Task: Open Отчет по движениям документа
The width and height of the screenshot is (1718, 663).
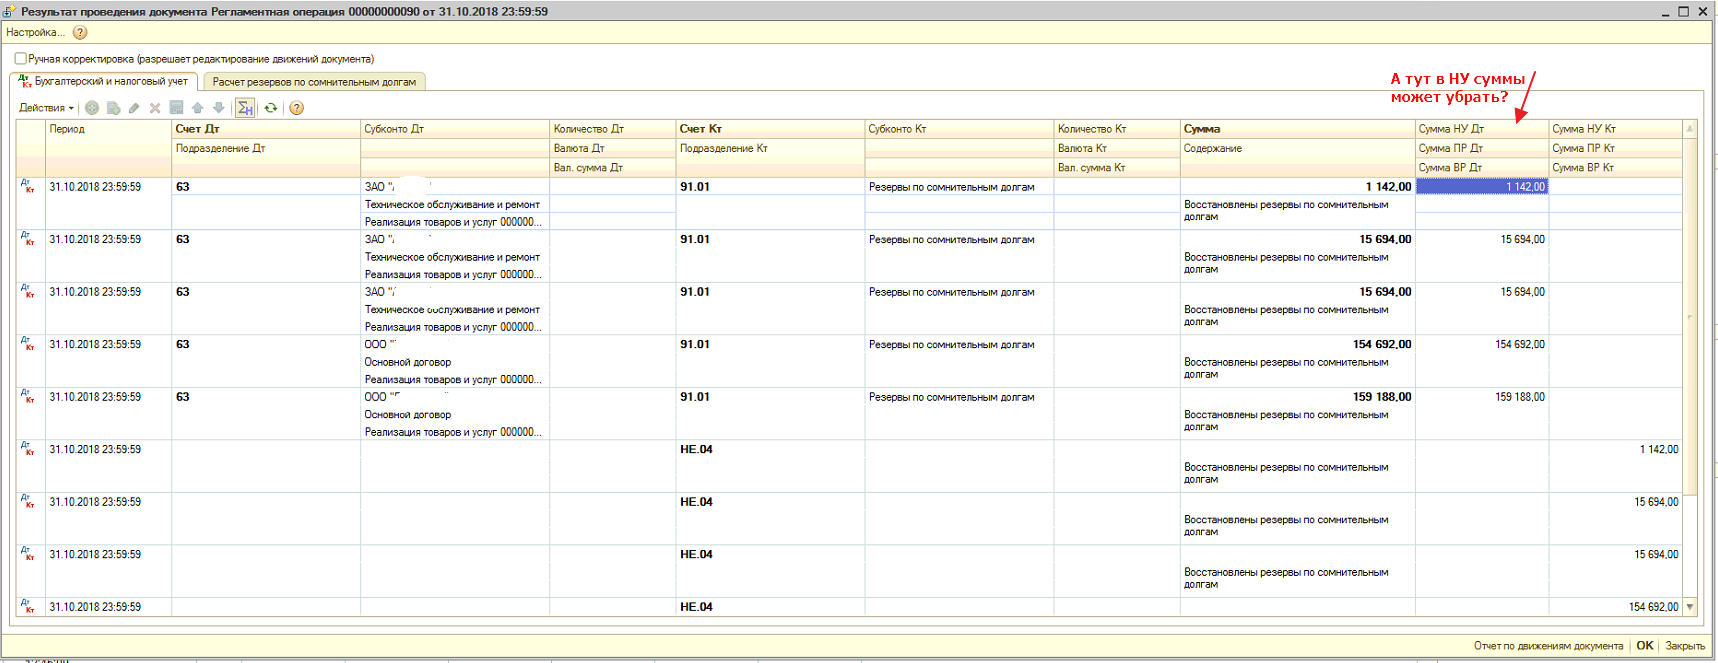Action: point(1548,646)
